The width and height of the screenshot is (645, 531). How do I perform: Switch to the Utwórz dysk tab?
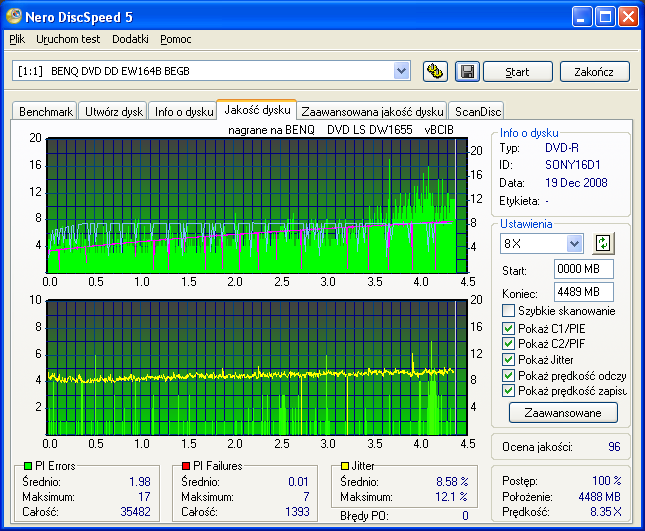(114, 111)
